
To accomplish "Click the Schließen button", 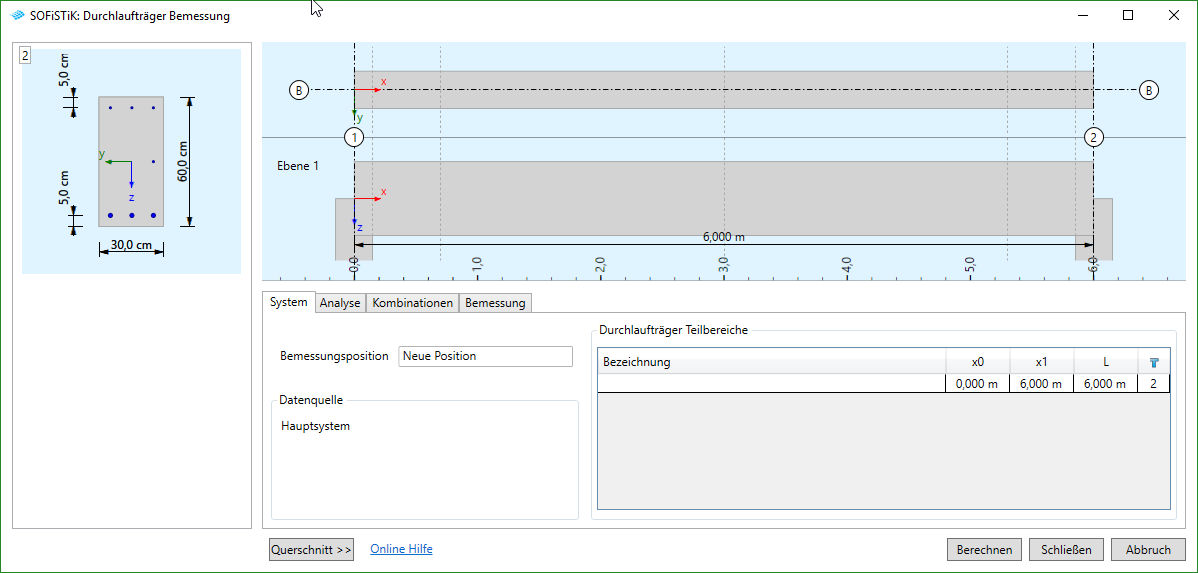I will pos(1068,549).
